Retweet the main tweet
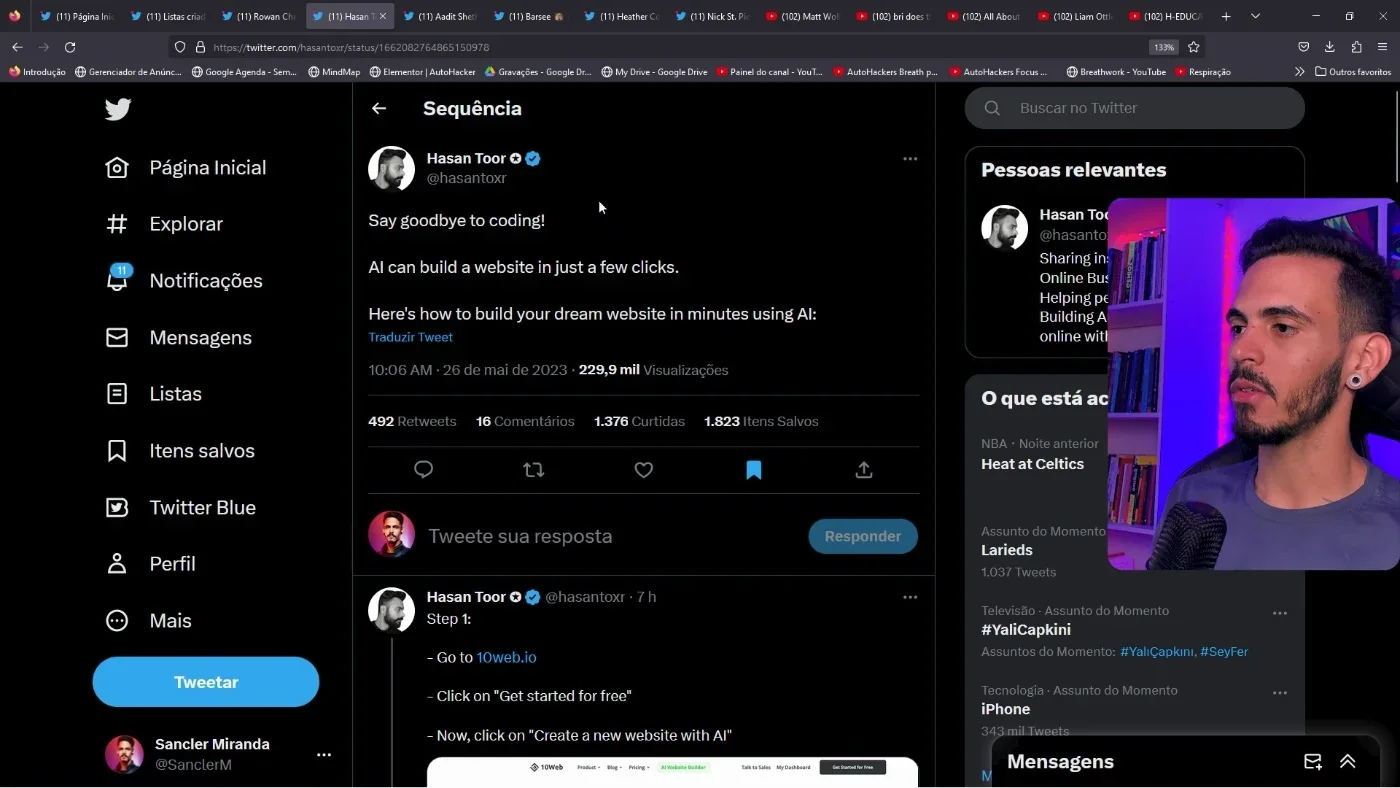This screenshot has height=788, width=1400. [x=534, y=469]
